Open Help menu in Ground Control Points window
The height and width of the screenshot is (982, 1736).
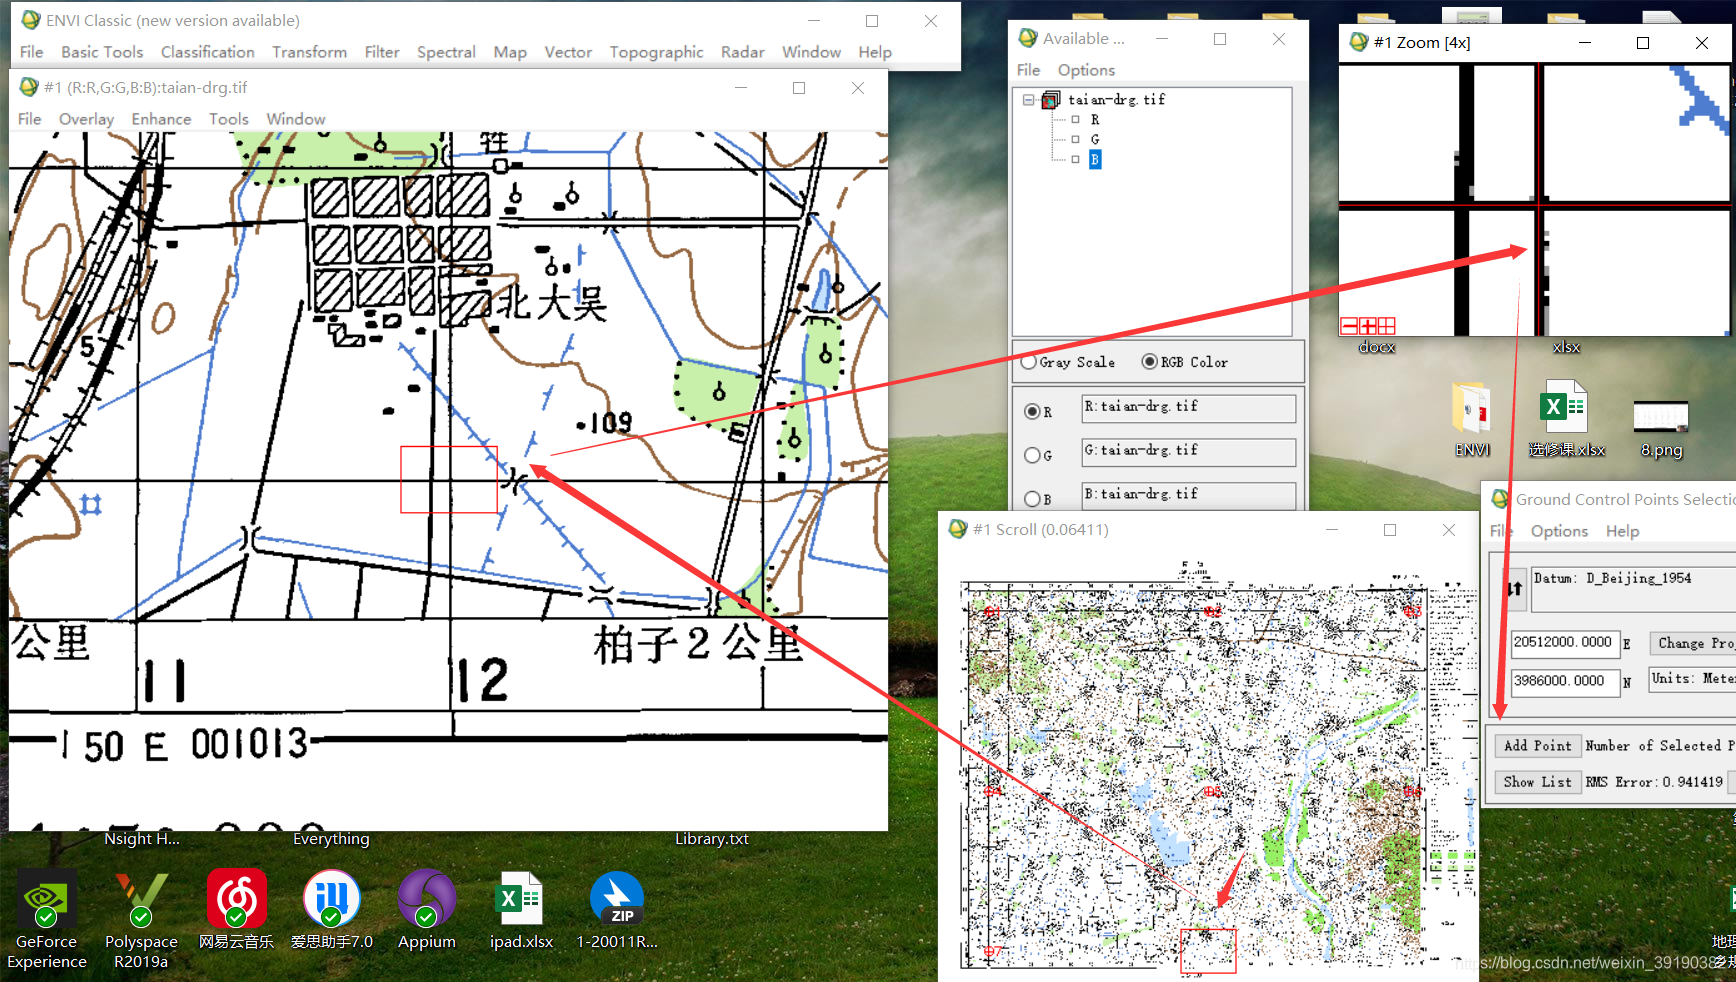[1622, 531]
